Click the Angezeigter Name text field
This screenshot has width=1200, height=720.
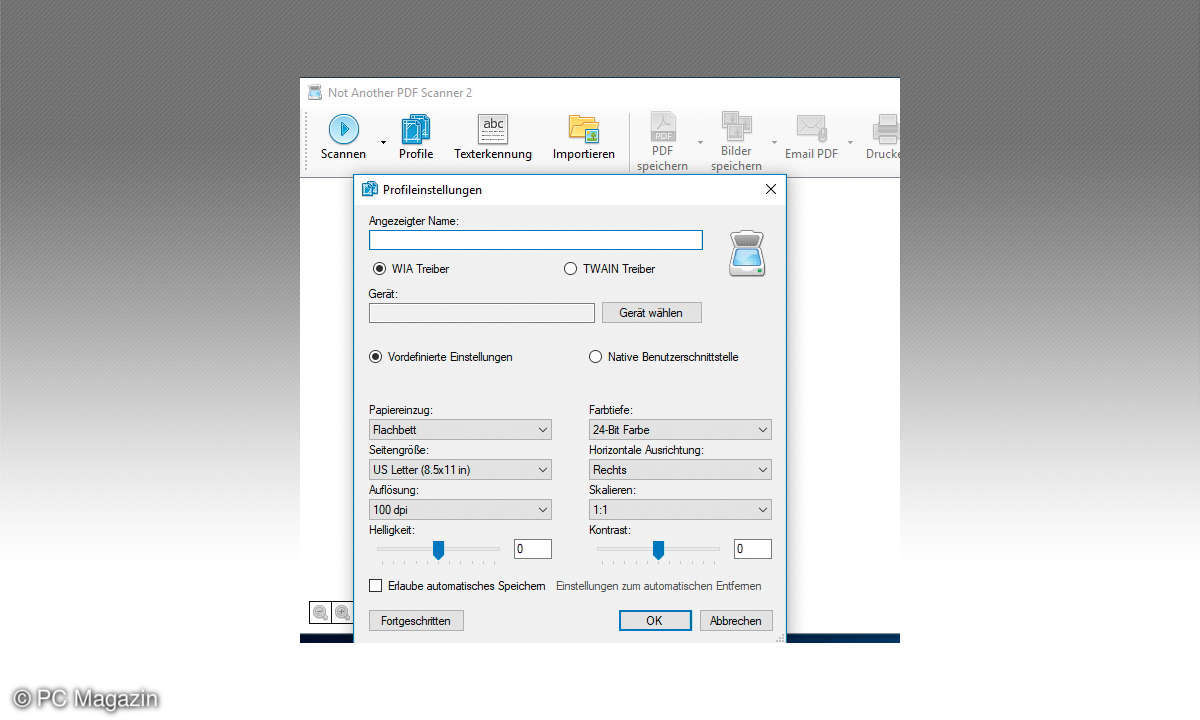point(536,240)
